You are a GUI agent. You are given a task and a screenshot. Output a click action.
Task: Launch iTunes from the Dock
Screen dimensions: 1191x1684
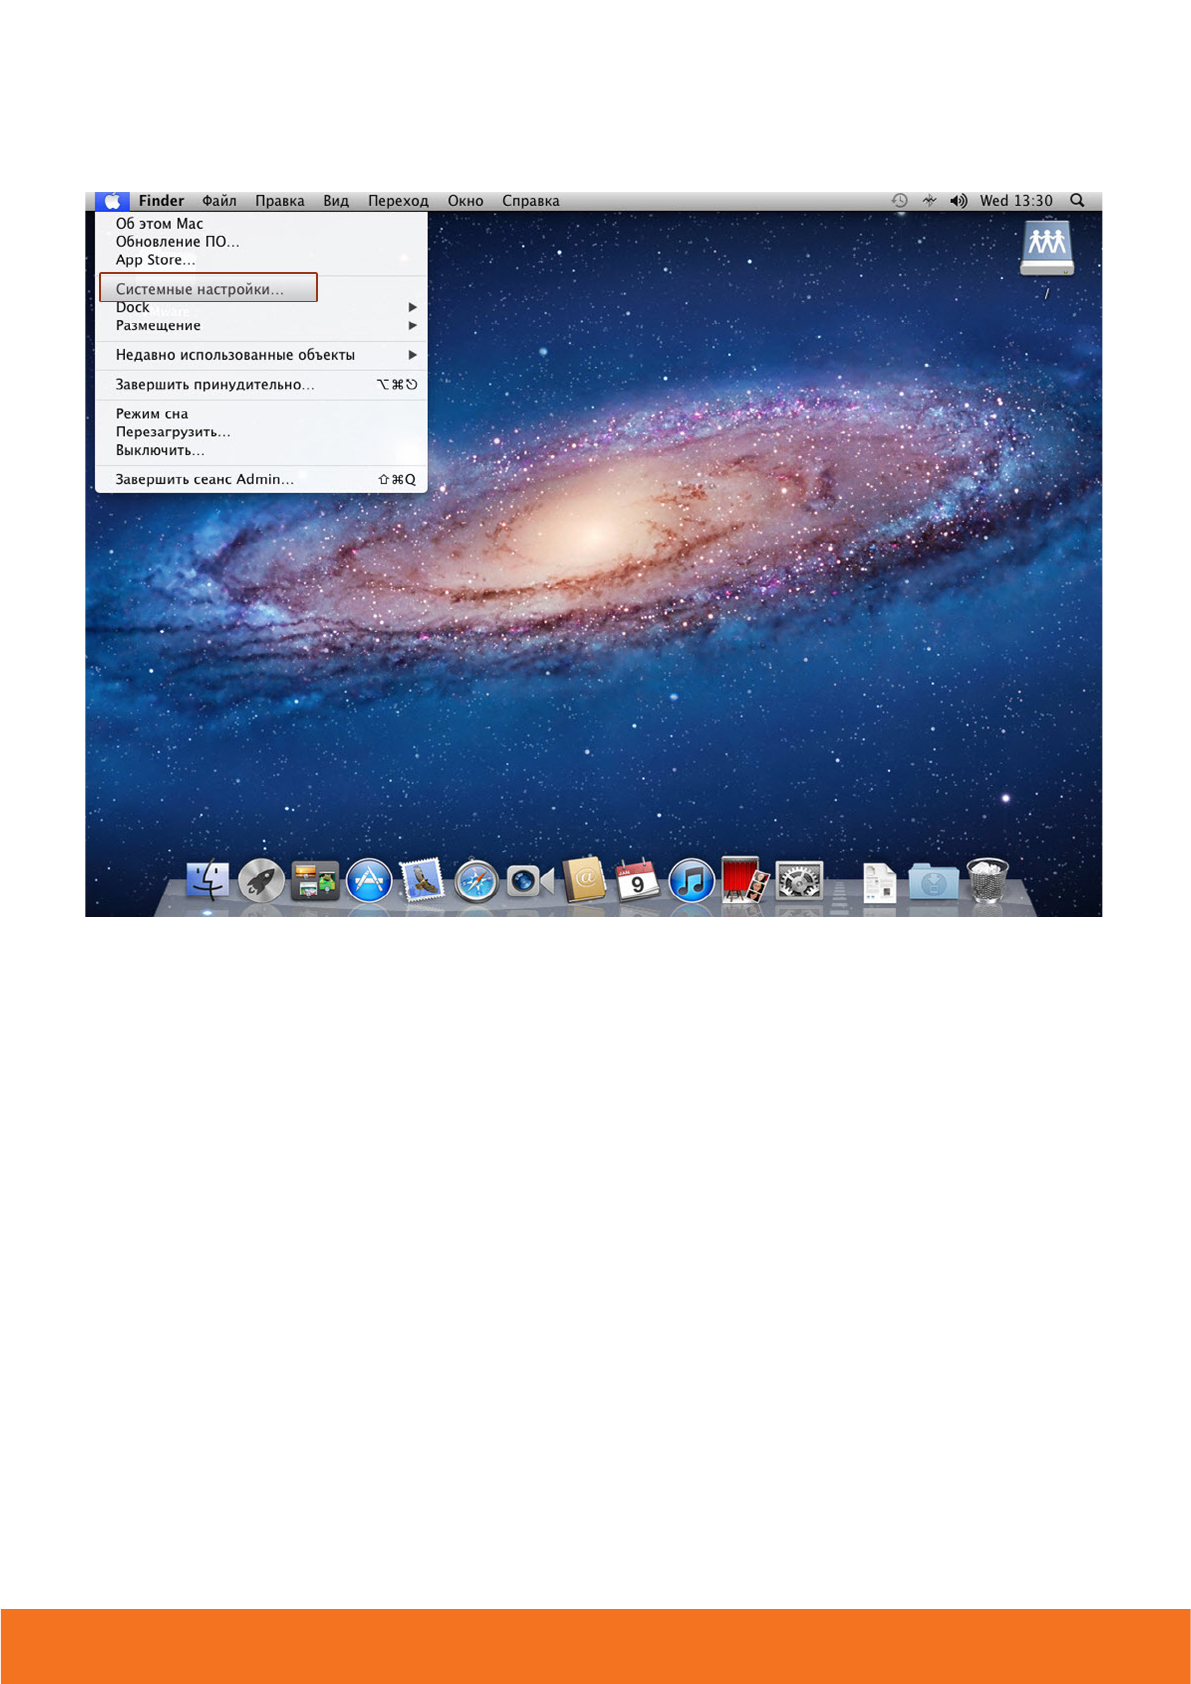[691, 882]
